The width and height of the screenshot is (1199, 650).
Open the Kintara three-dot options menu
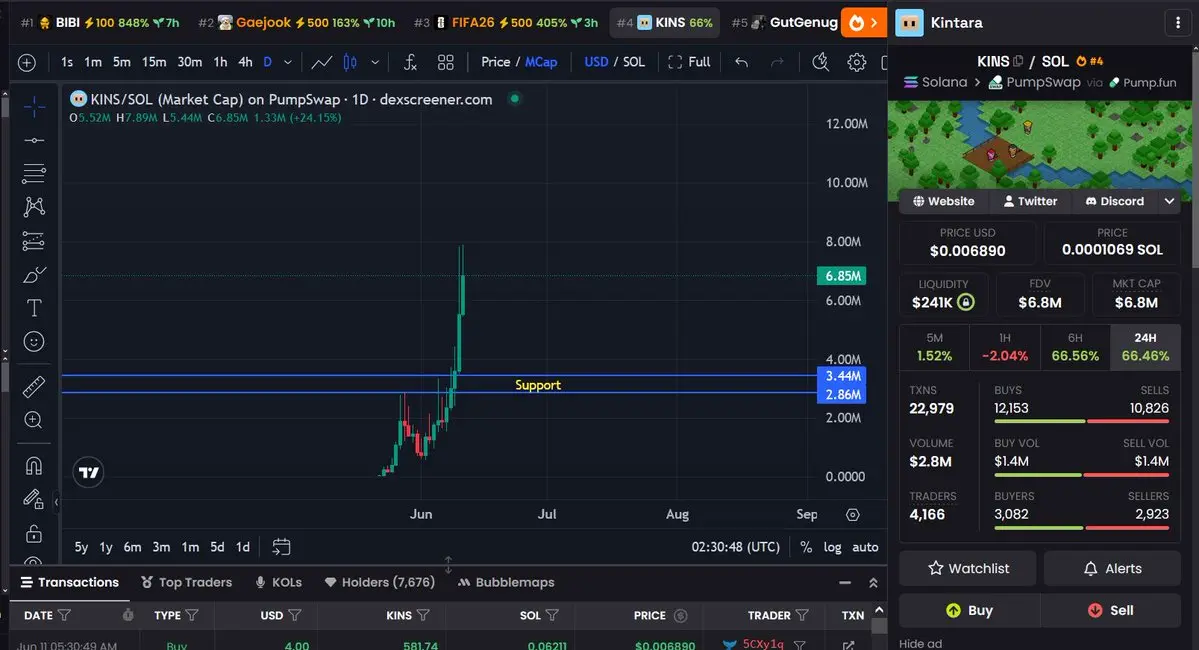click(x=1178, y=22)
